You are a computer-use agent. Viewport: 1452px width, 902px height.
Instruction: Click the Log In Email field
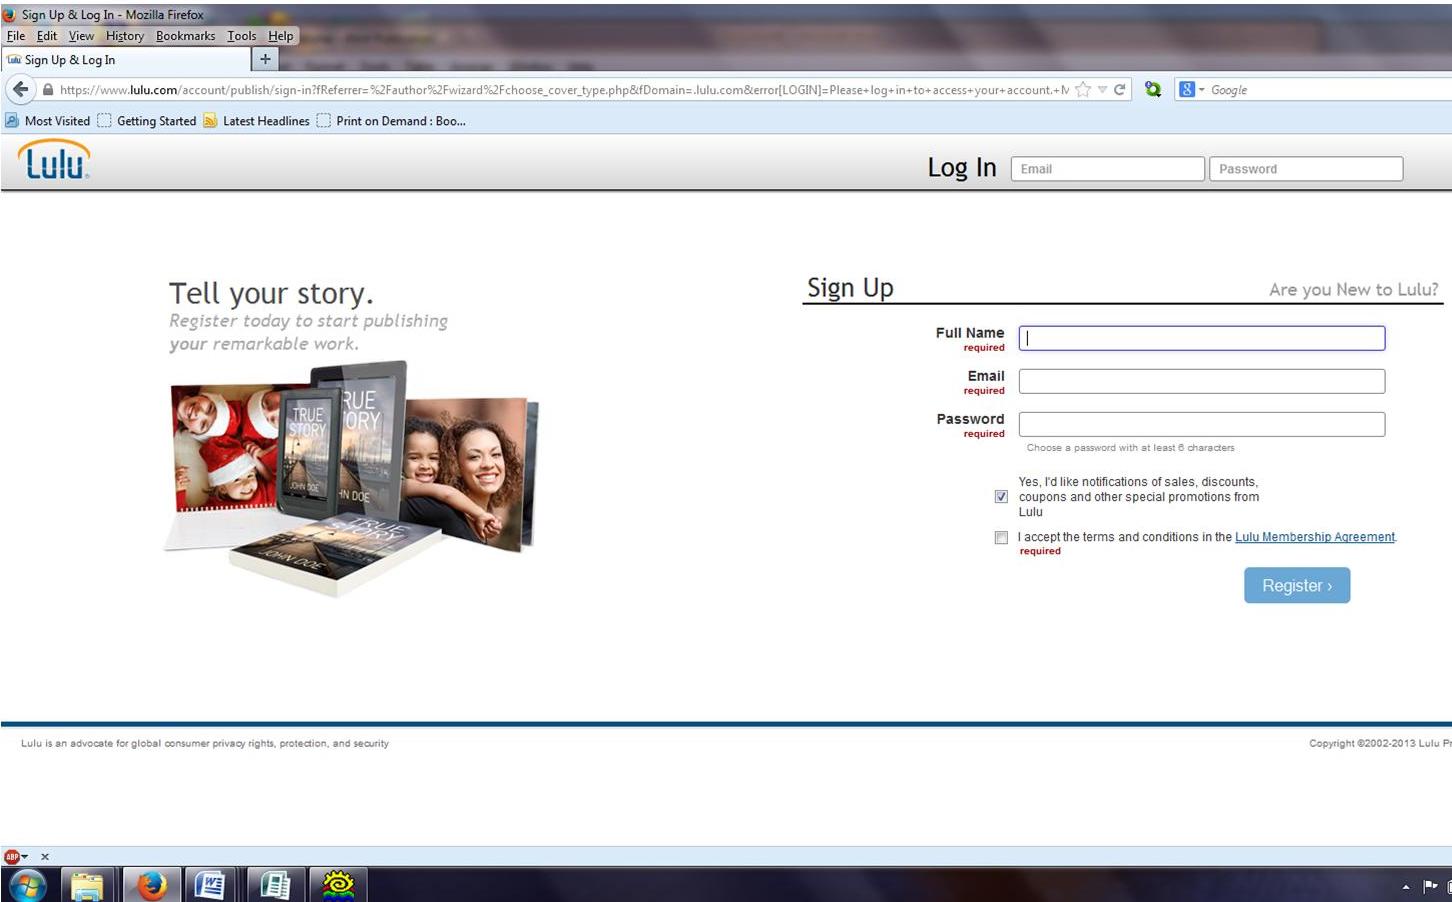point(1107,169)
